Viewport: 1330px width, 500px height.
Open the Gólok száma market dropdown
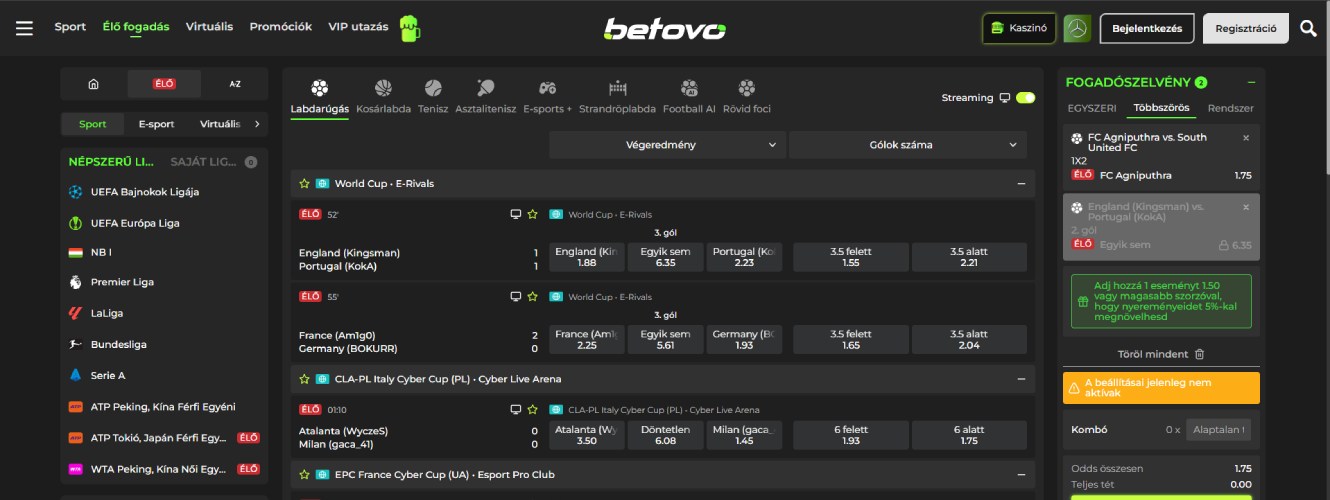click(908, 145)
